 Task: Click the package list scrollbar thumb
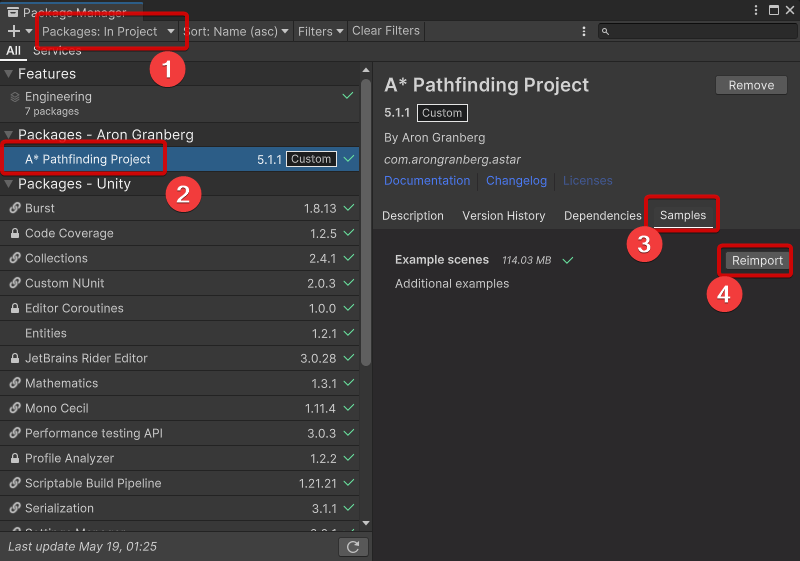pyautogui.click(x=366, y=222)
